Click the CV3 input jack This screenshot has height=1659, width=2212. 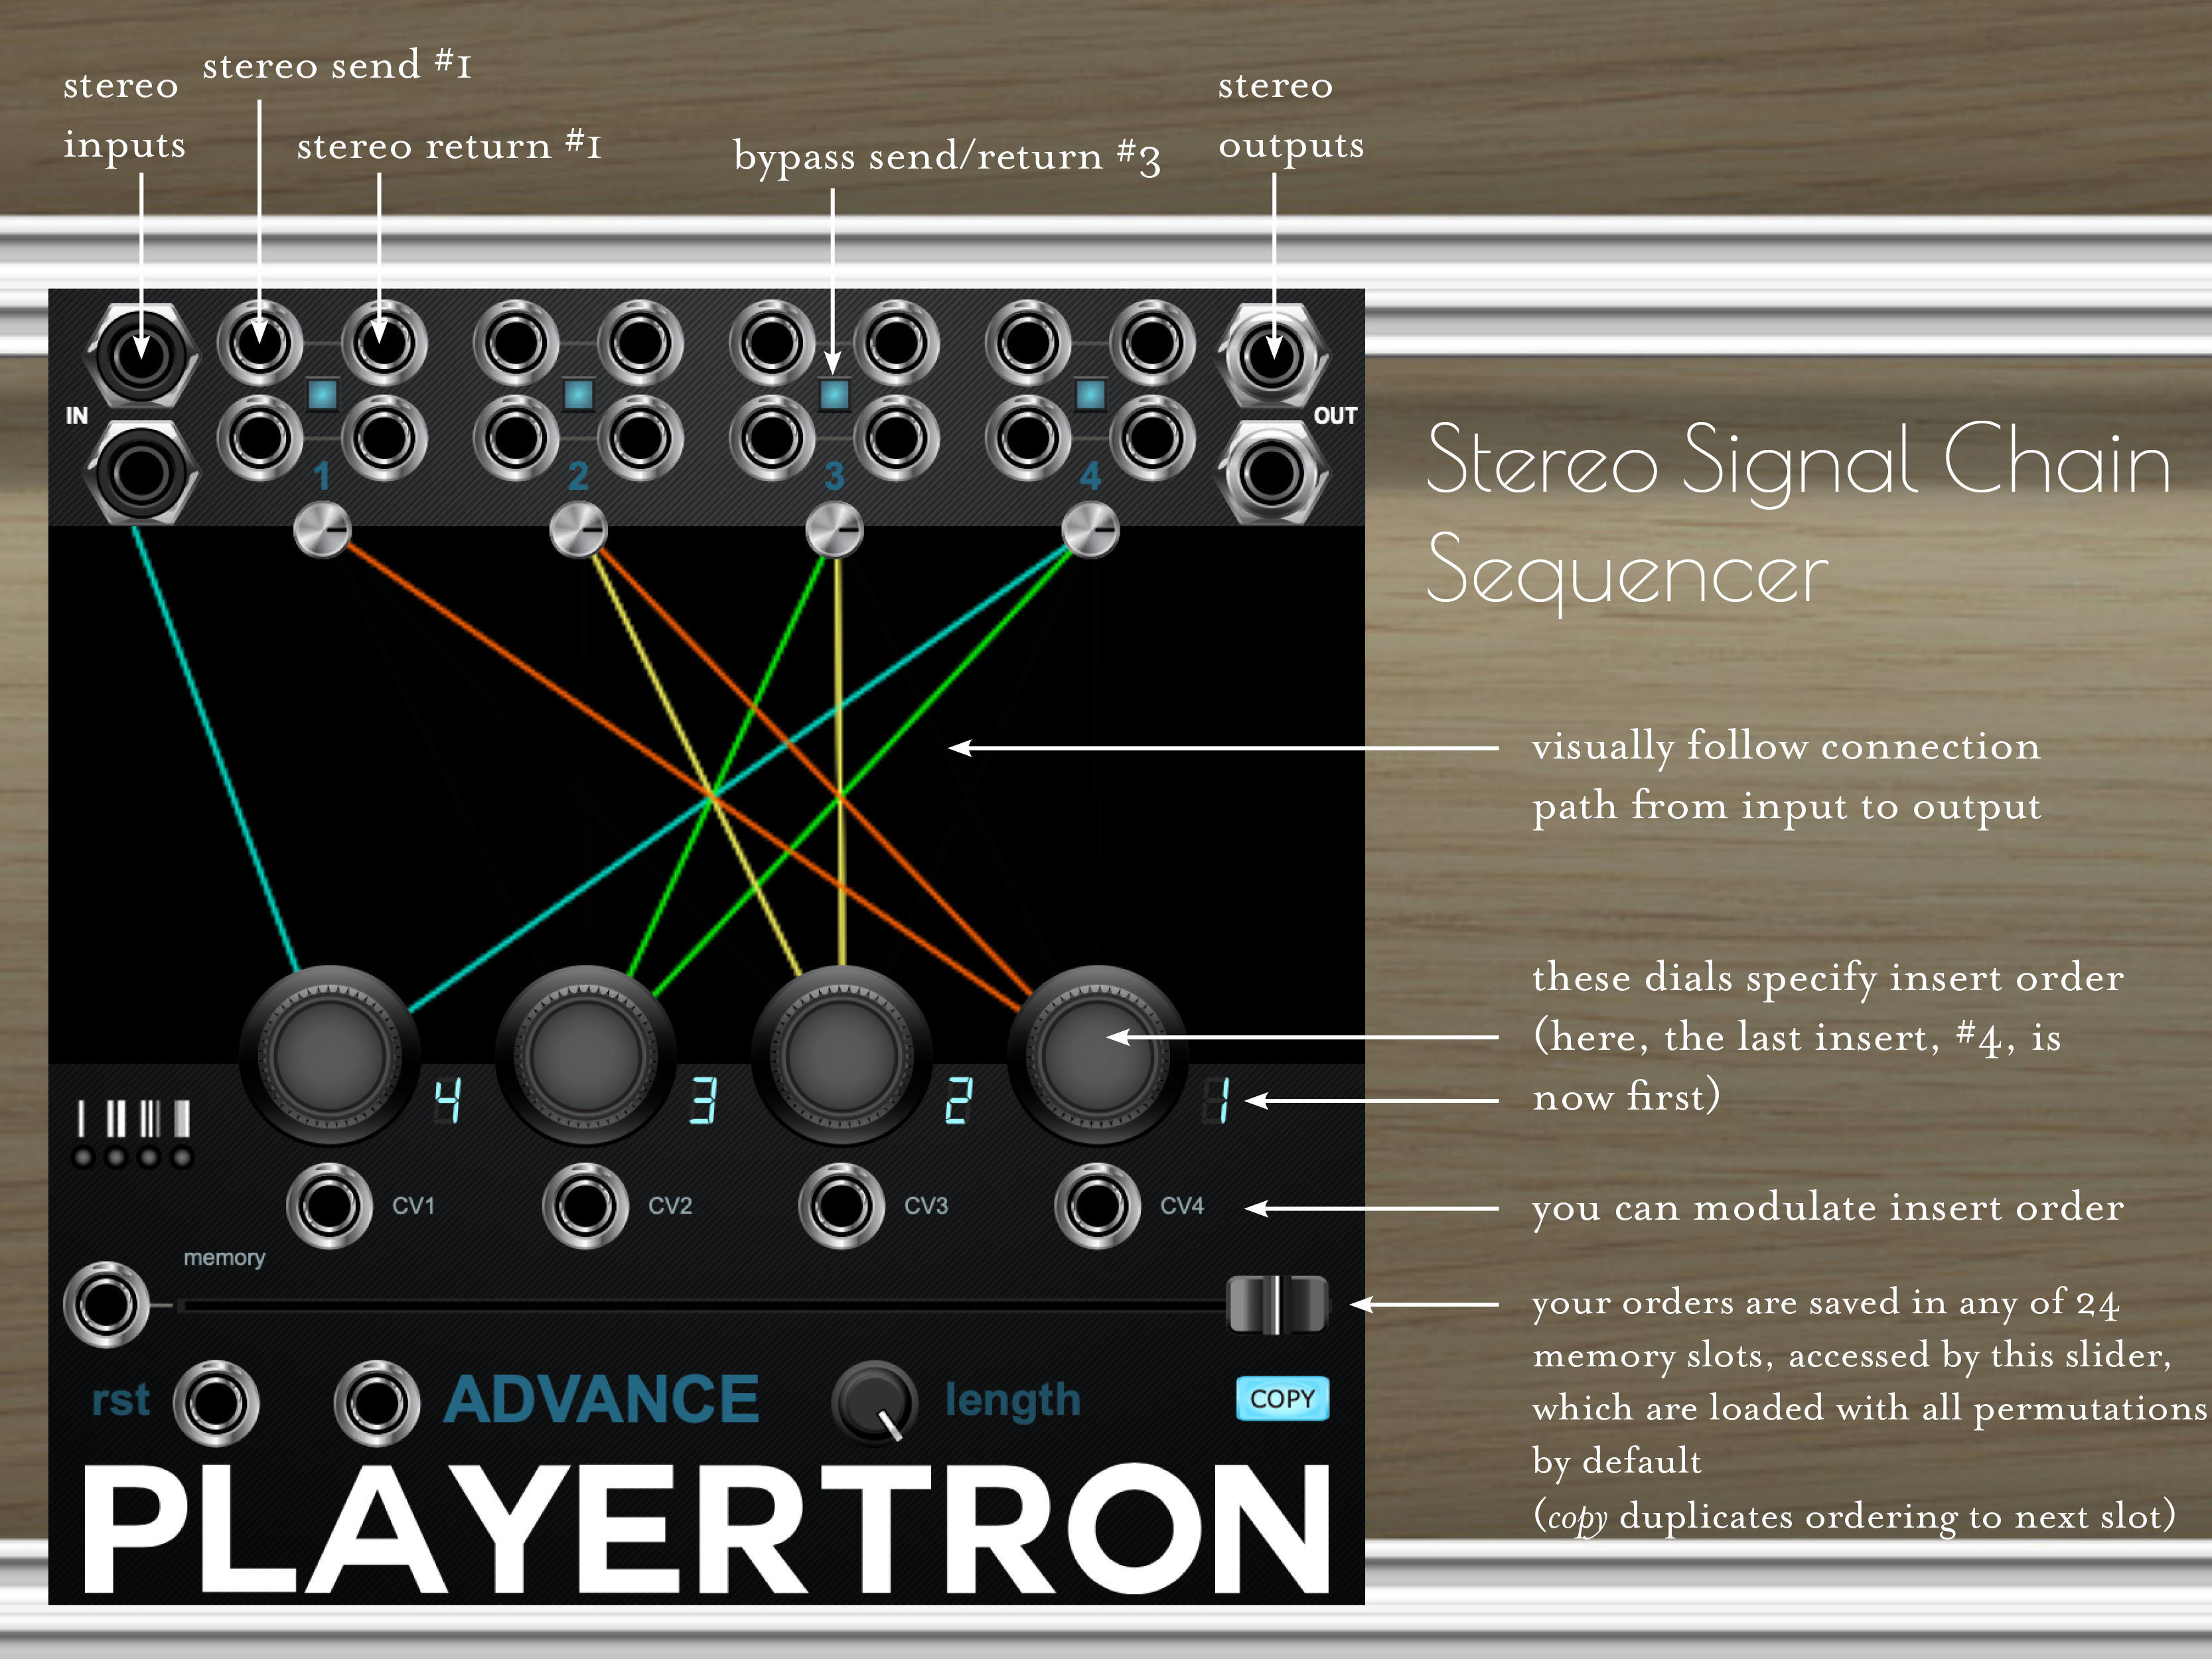tap(841, 1205)
